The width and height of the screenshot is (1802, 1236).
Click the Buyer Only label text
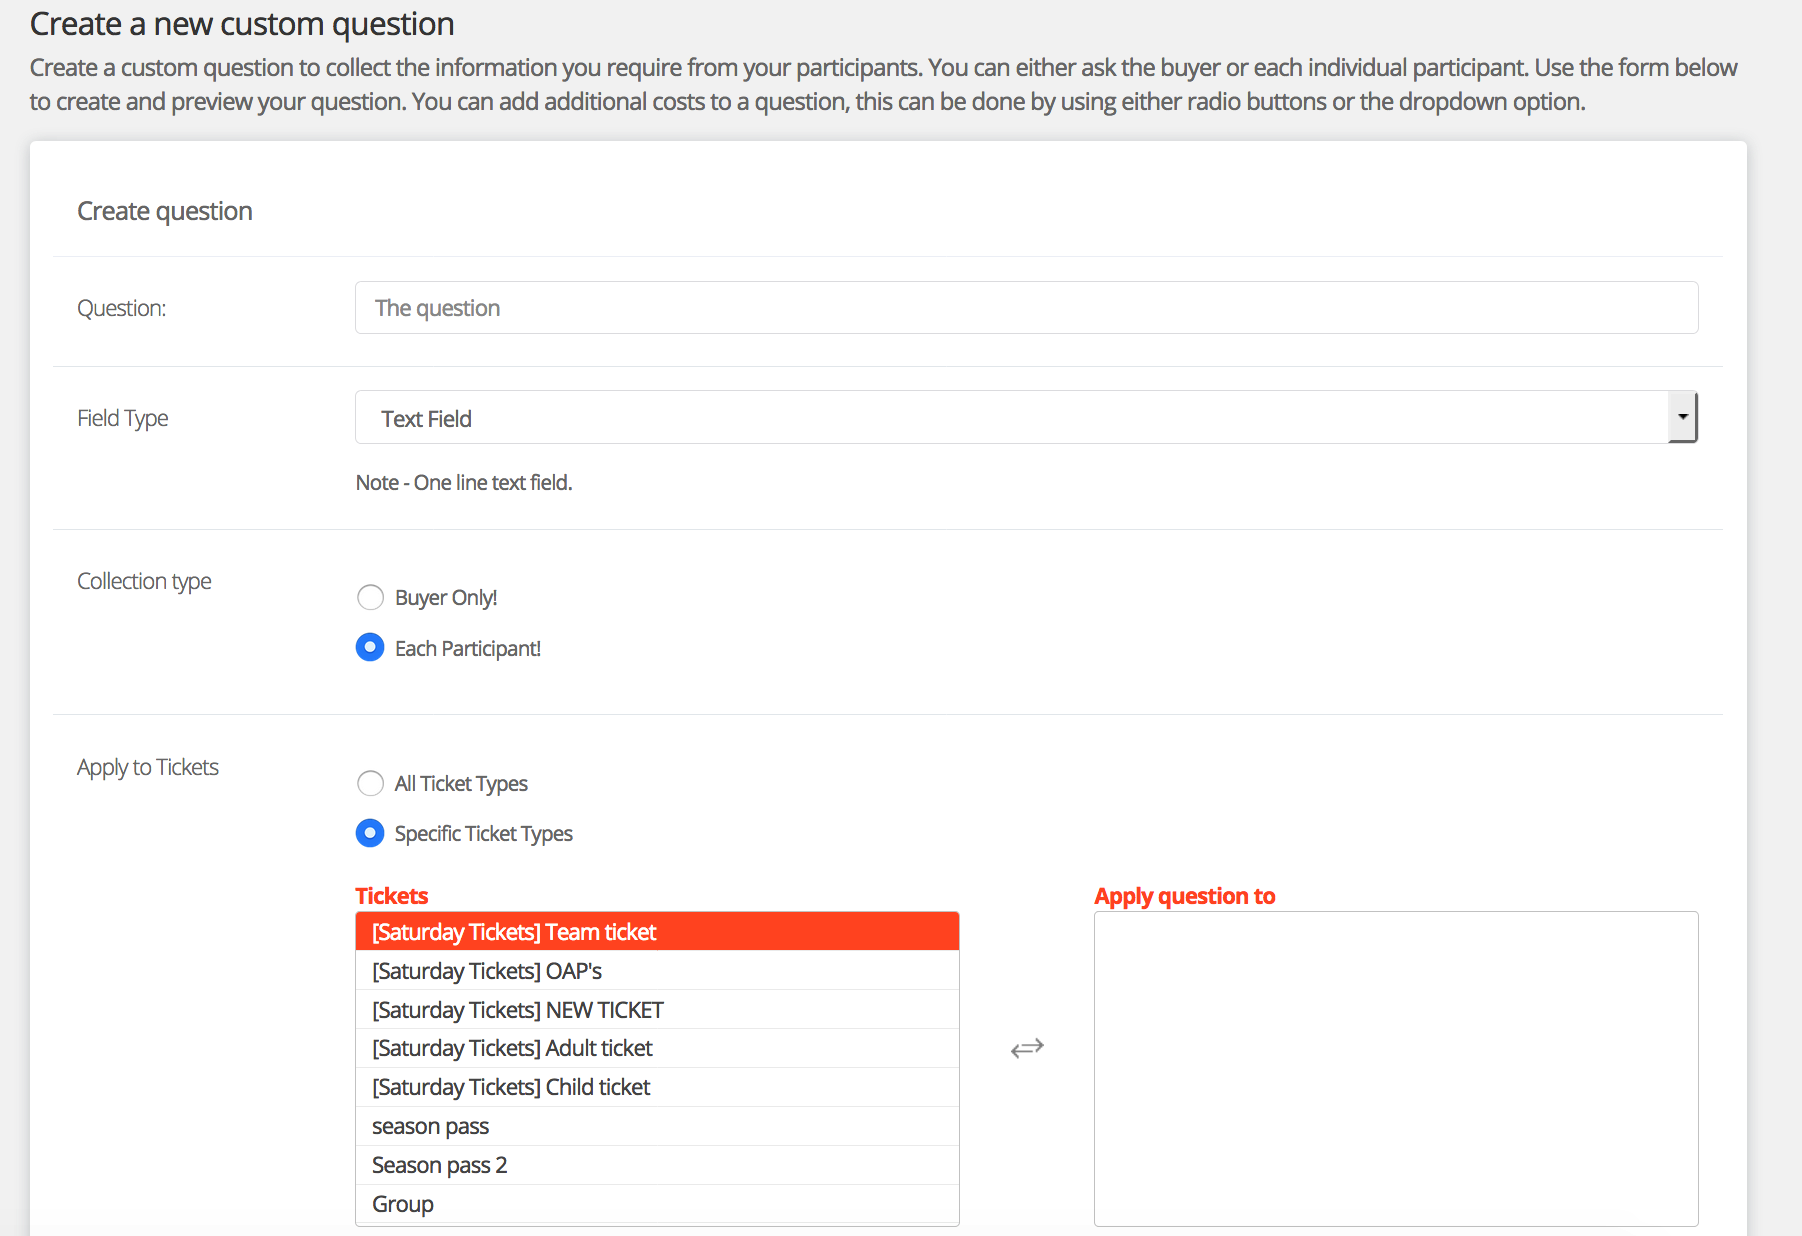(x=446, y=598)
